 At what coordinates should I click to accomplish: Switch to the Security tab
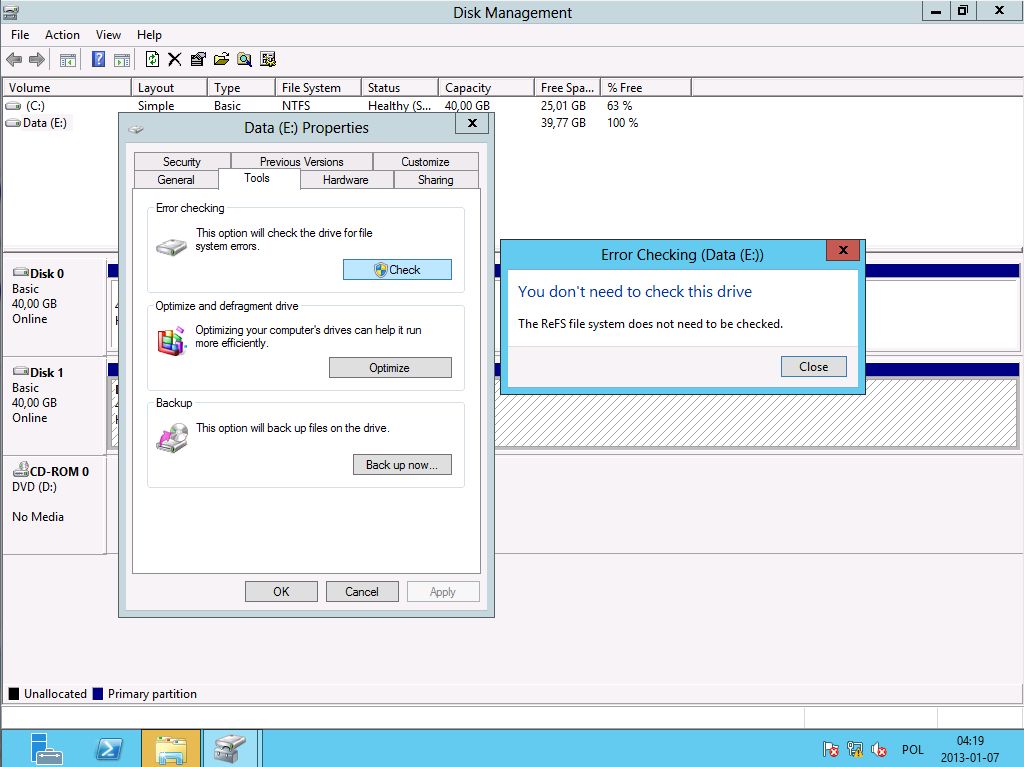pos(182,161)
